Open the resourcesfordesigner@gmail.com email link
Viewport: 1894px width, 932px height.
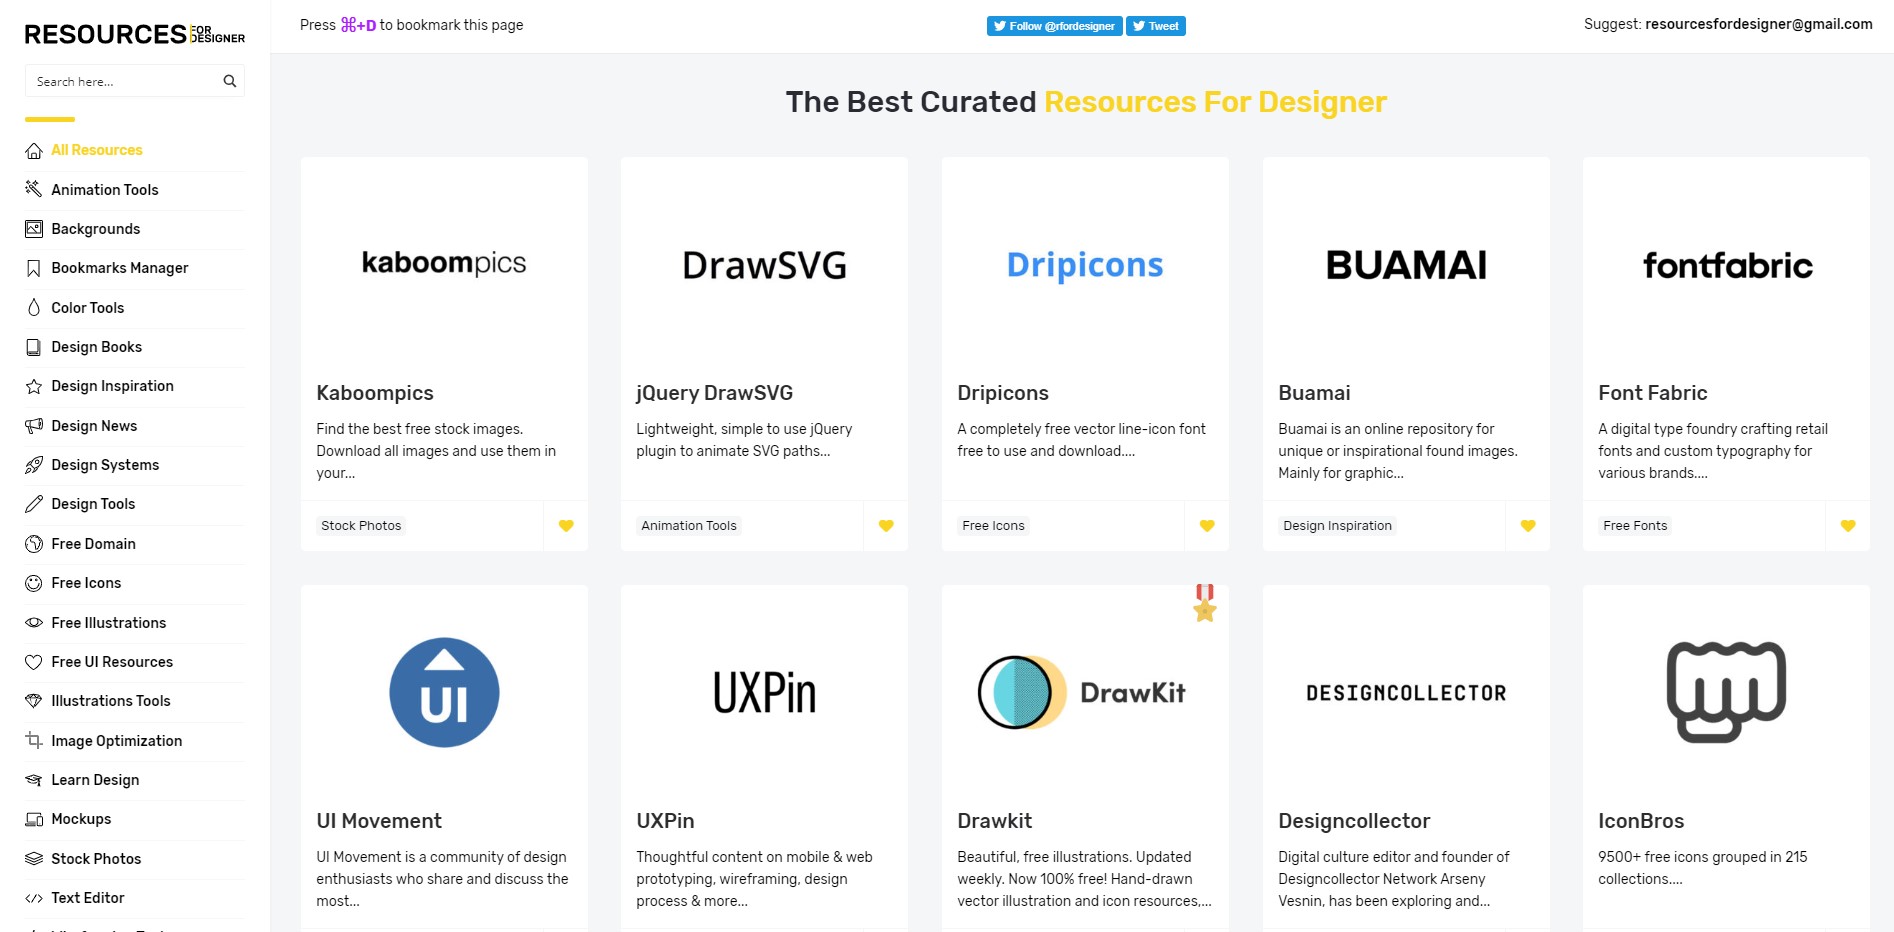(1759, 24)
